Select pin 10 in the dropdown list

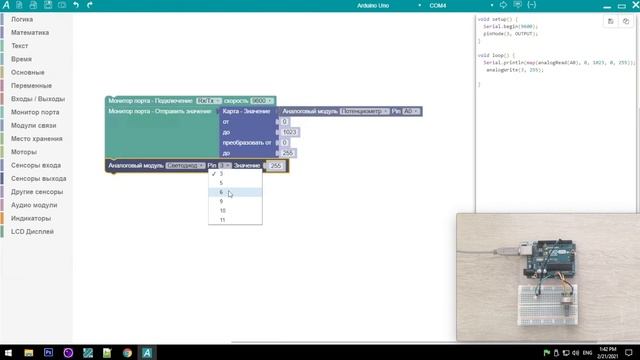tap(235, 211)
